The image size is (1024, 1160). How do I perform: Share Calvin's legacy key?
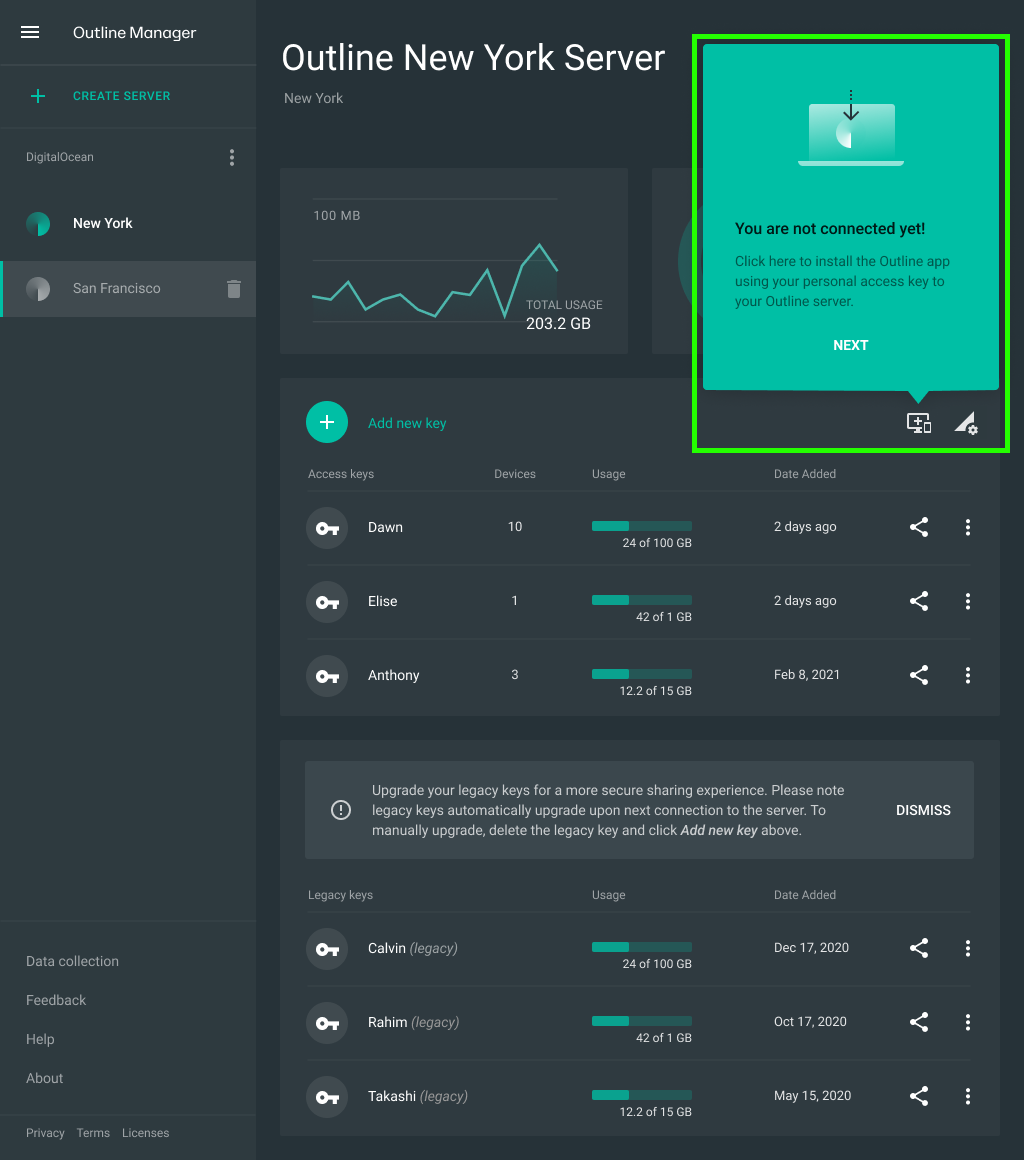[x=919, y=948]
